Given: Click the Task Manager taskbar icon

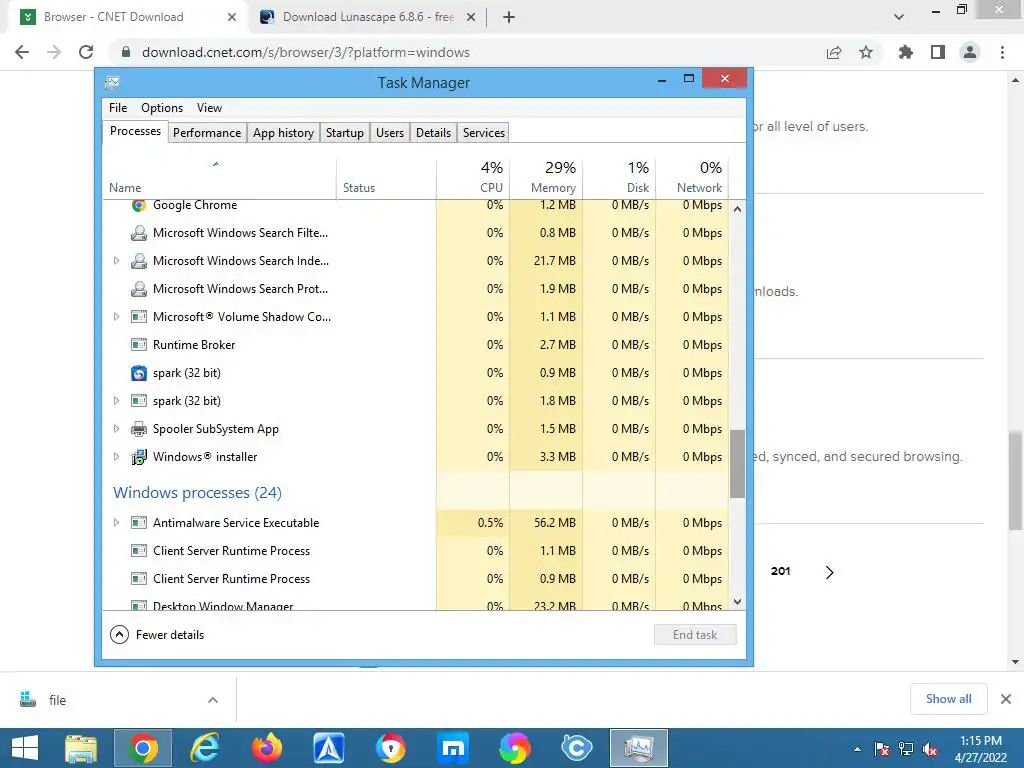Looking at the screenshot, I should point(639,748).
